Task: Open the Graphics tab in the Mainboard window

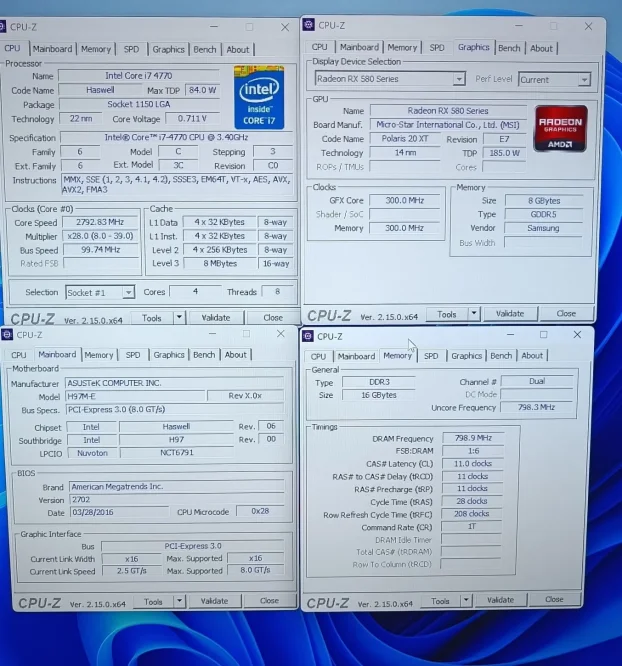Action: tap(169, 355)
